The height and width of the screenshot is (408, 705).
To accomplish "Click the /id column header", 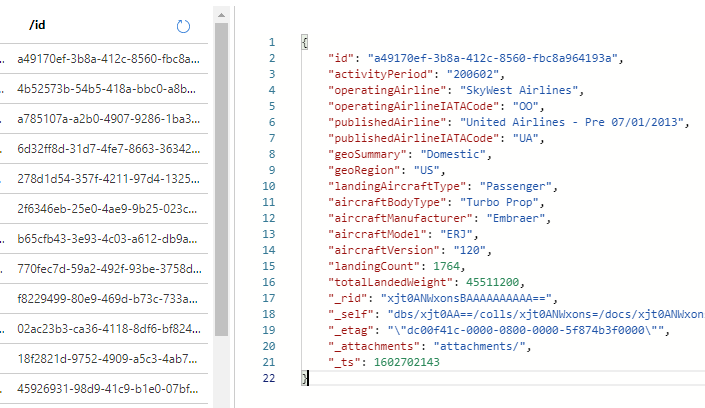I will [x=37, y=25].
